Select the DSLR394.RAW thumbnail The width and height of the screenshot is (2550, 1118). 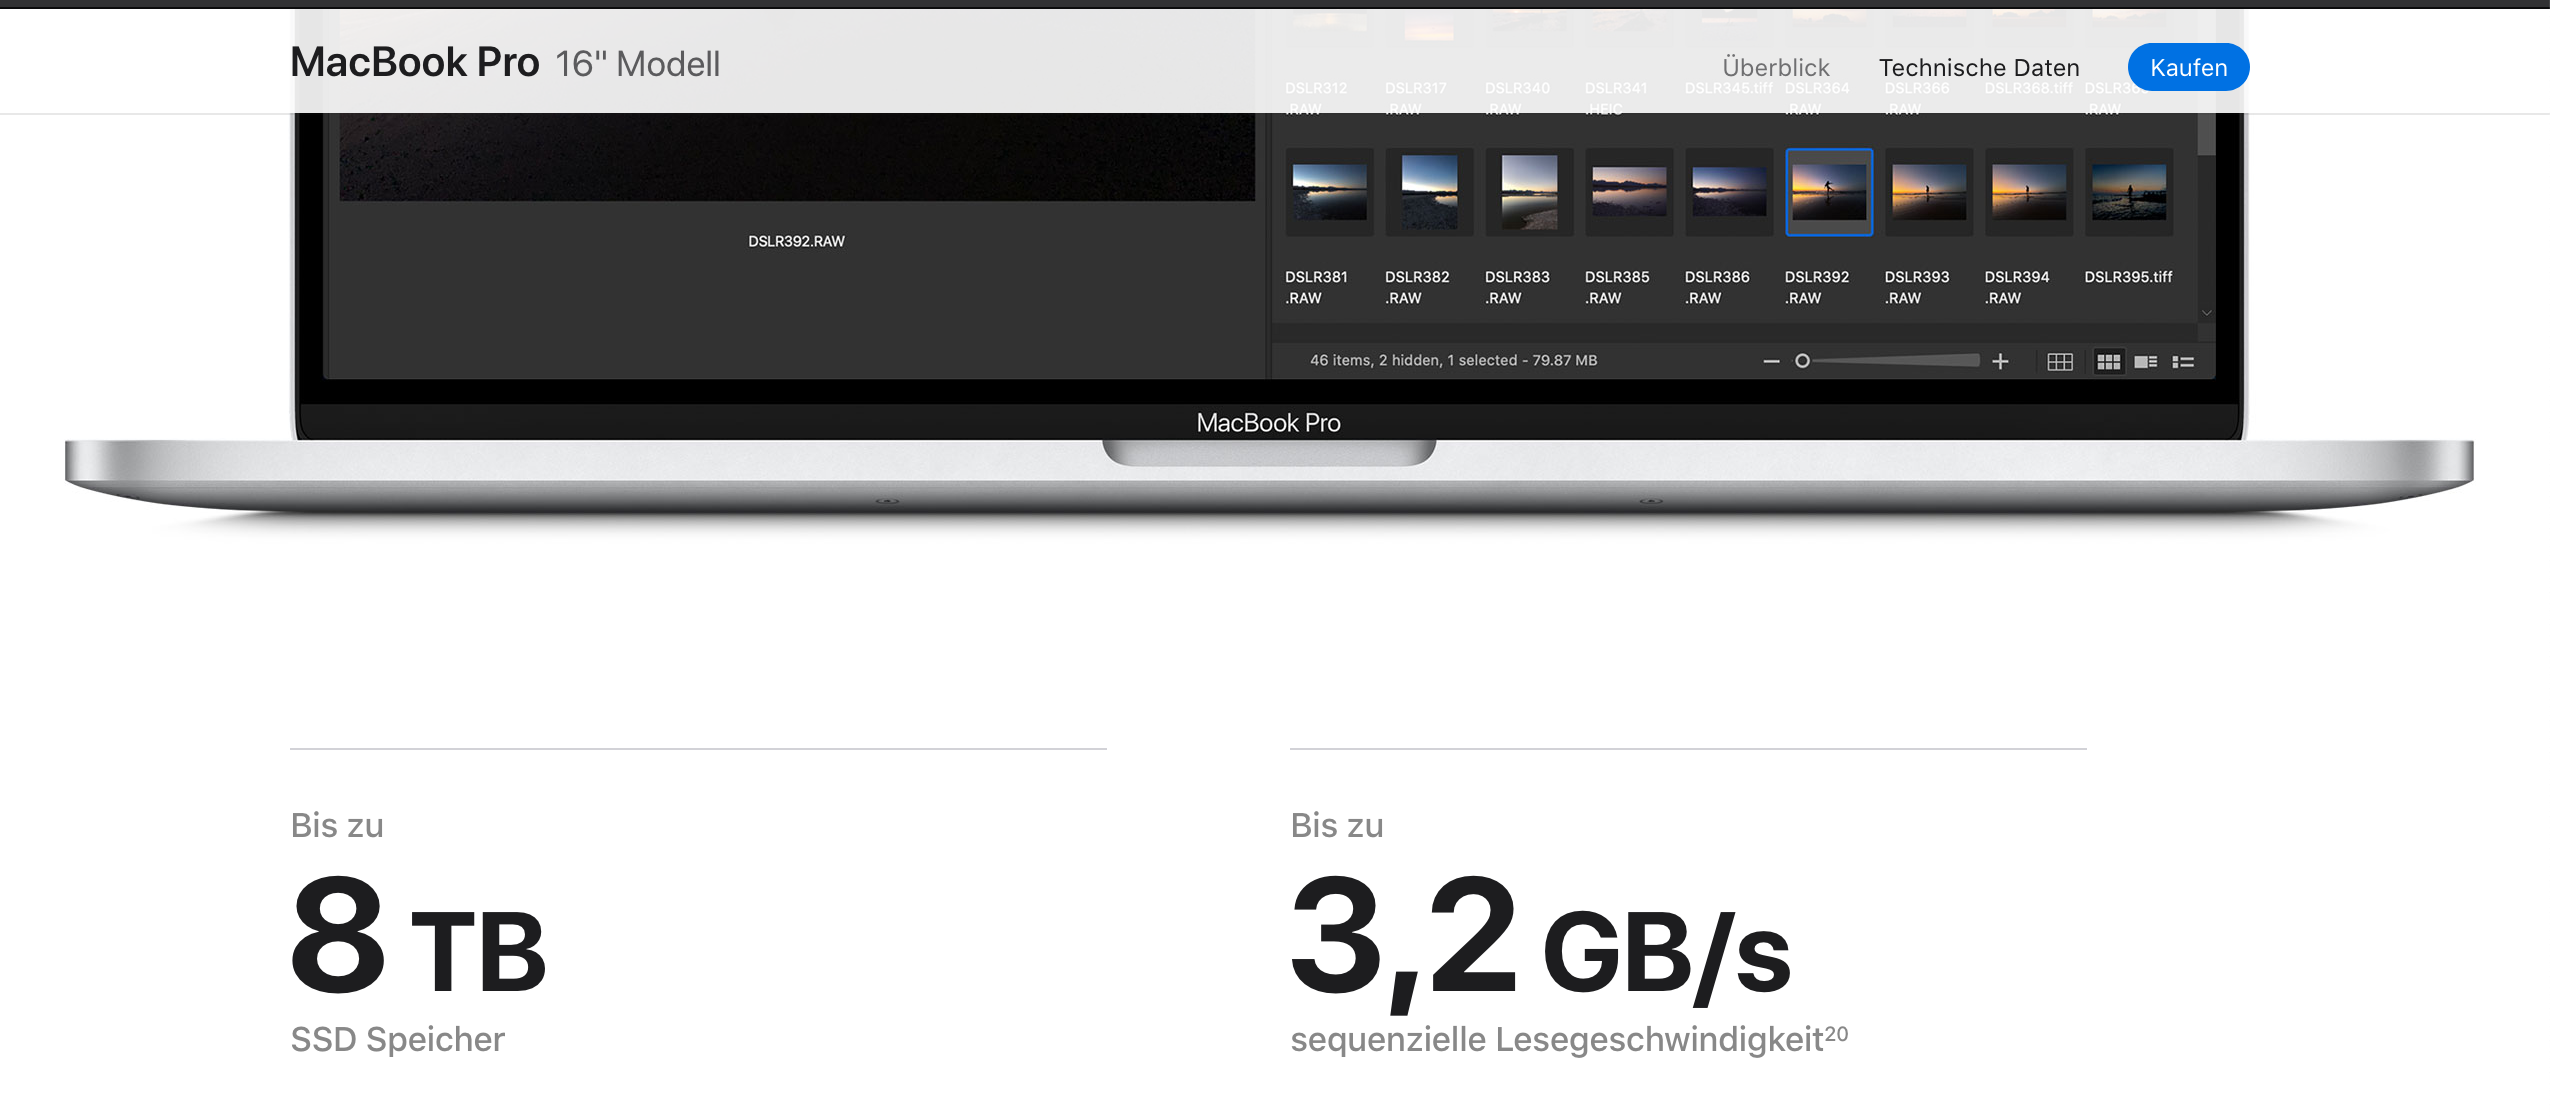click(2028, 192)
